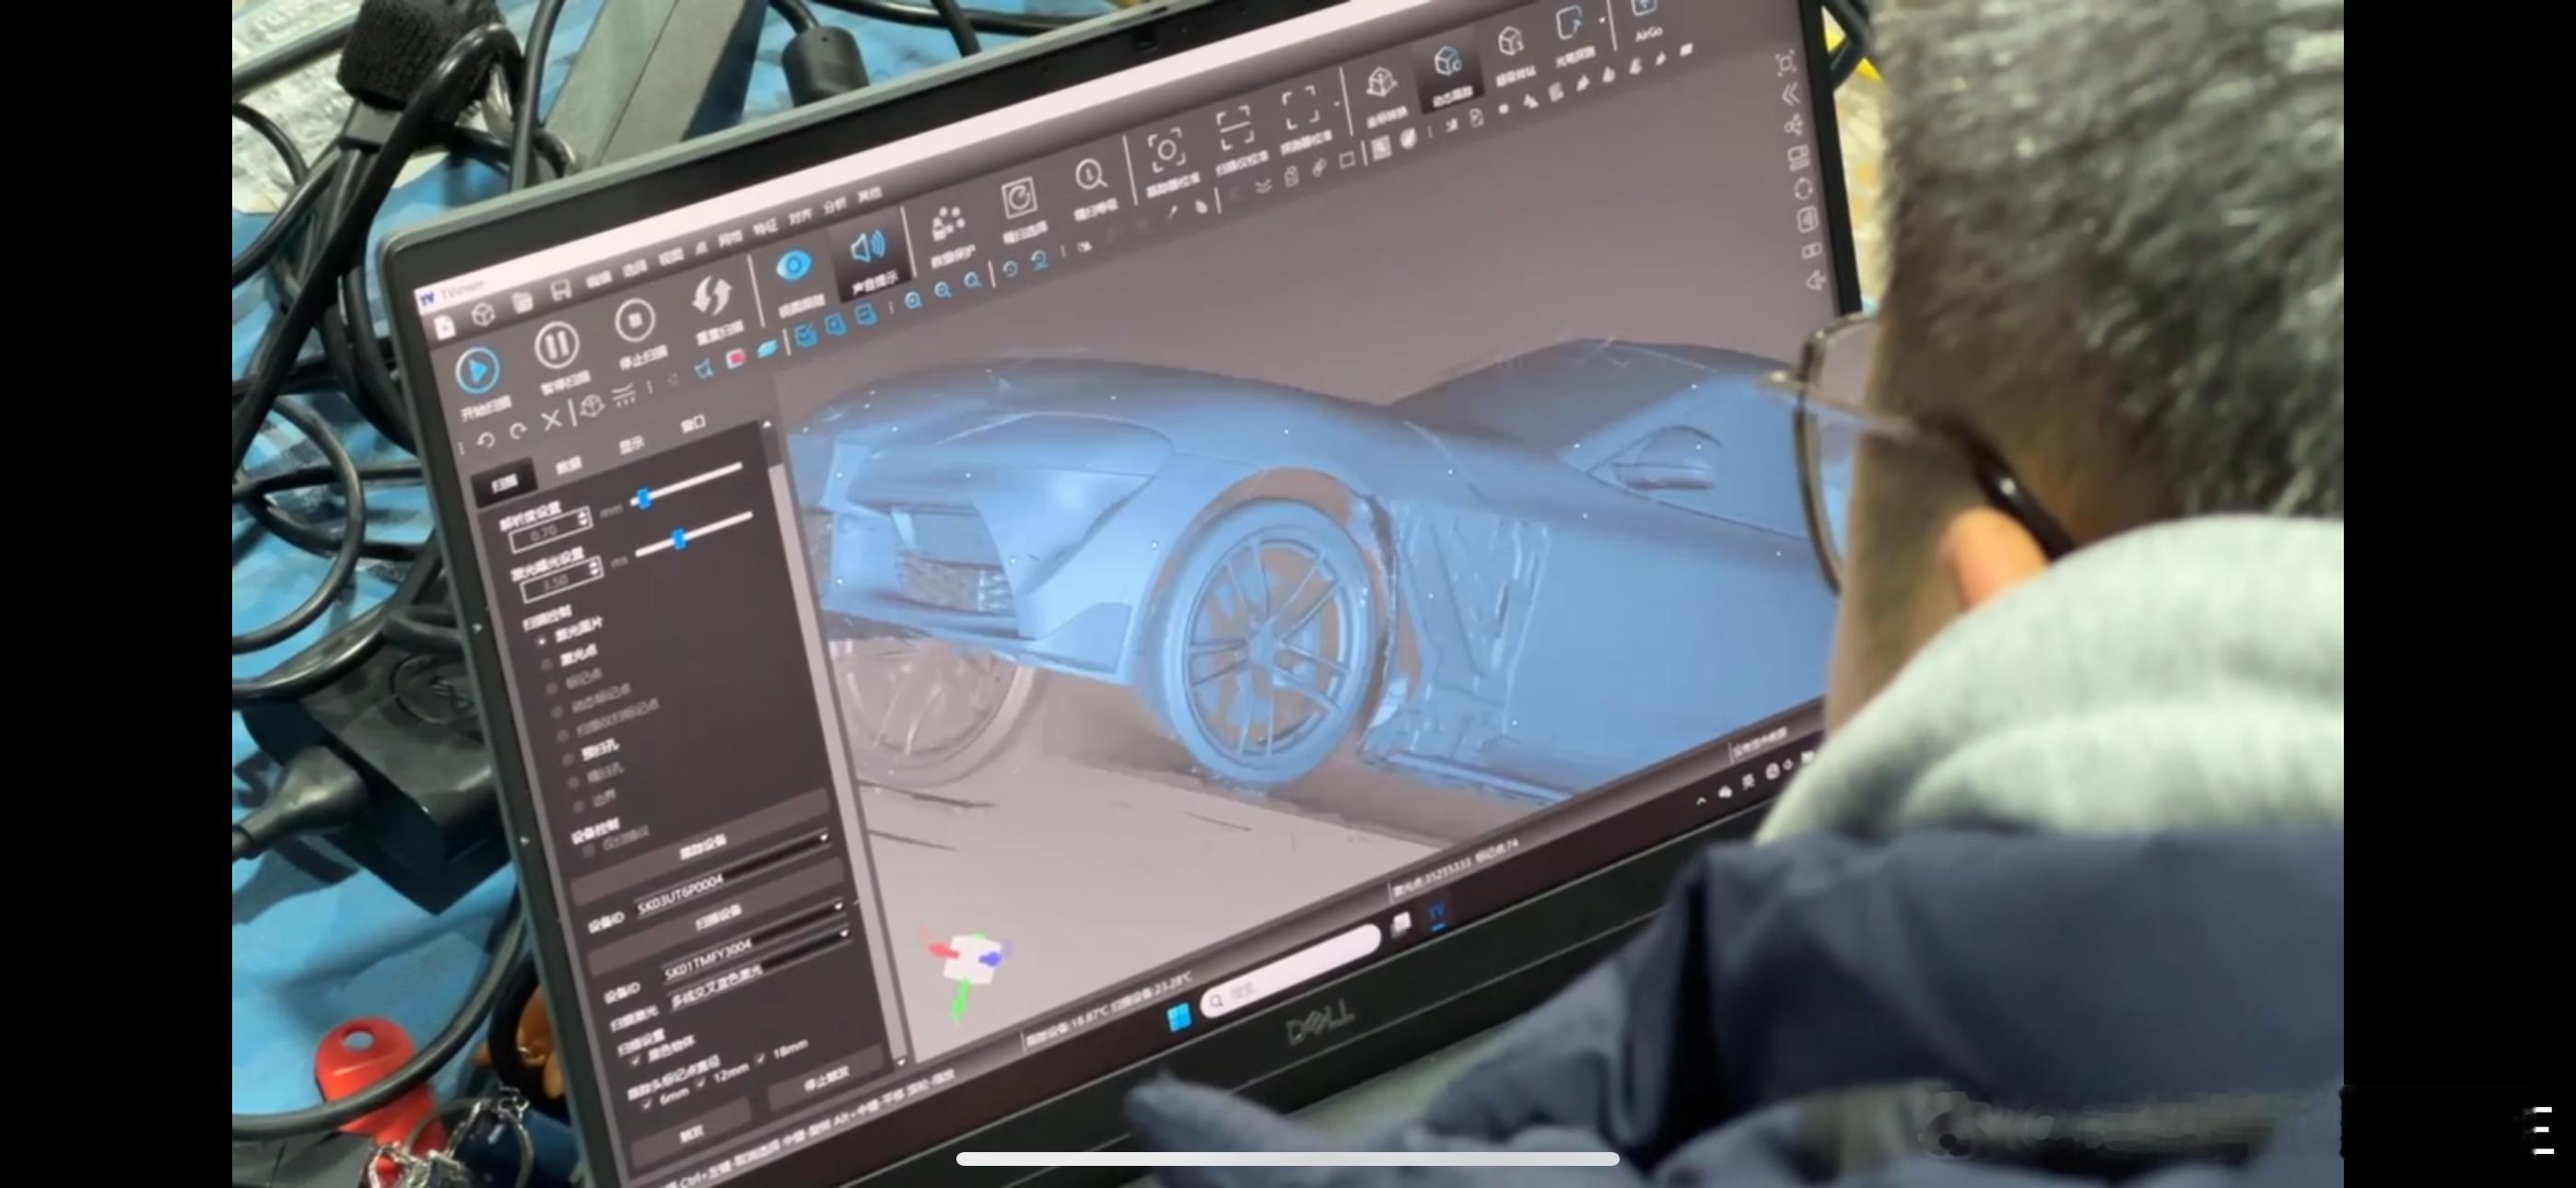Click the red rectangle record icon
The width and height of the screenshot is (2576, 1188).
[x=737, y=358]
